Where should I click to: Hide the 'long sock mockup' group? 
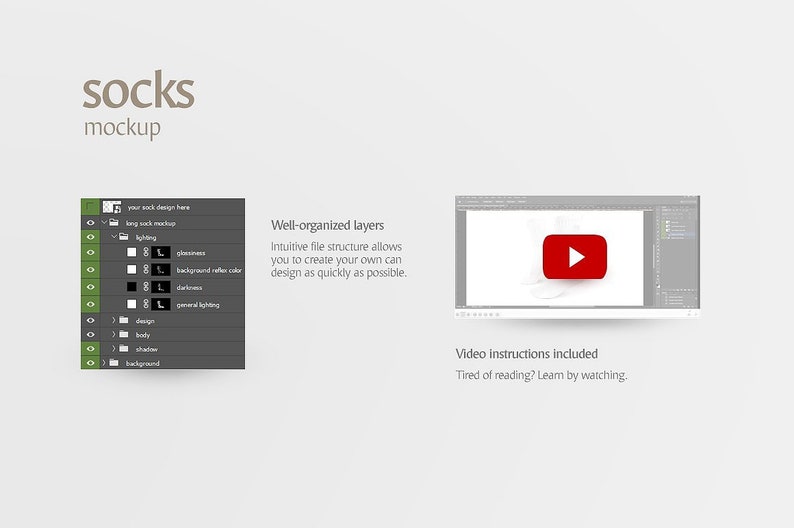[x=90, y=223]
